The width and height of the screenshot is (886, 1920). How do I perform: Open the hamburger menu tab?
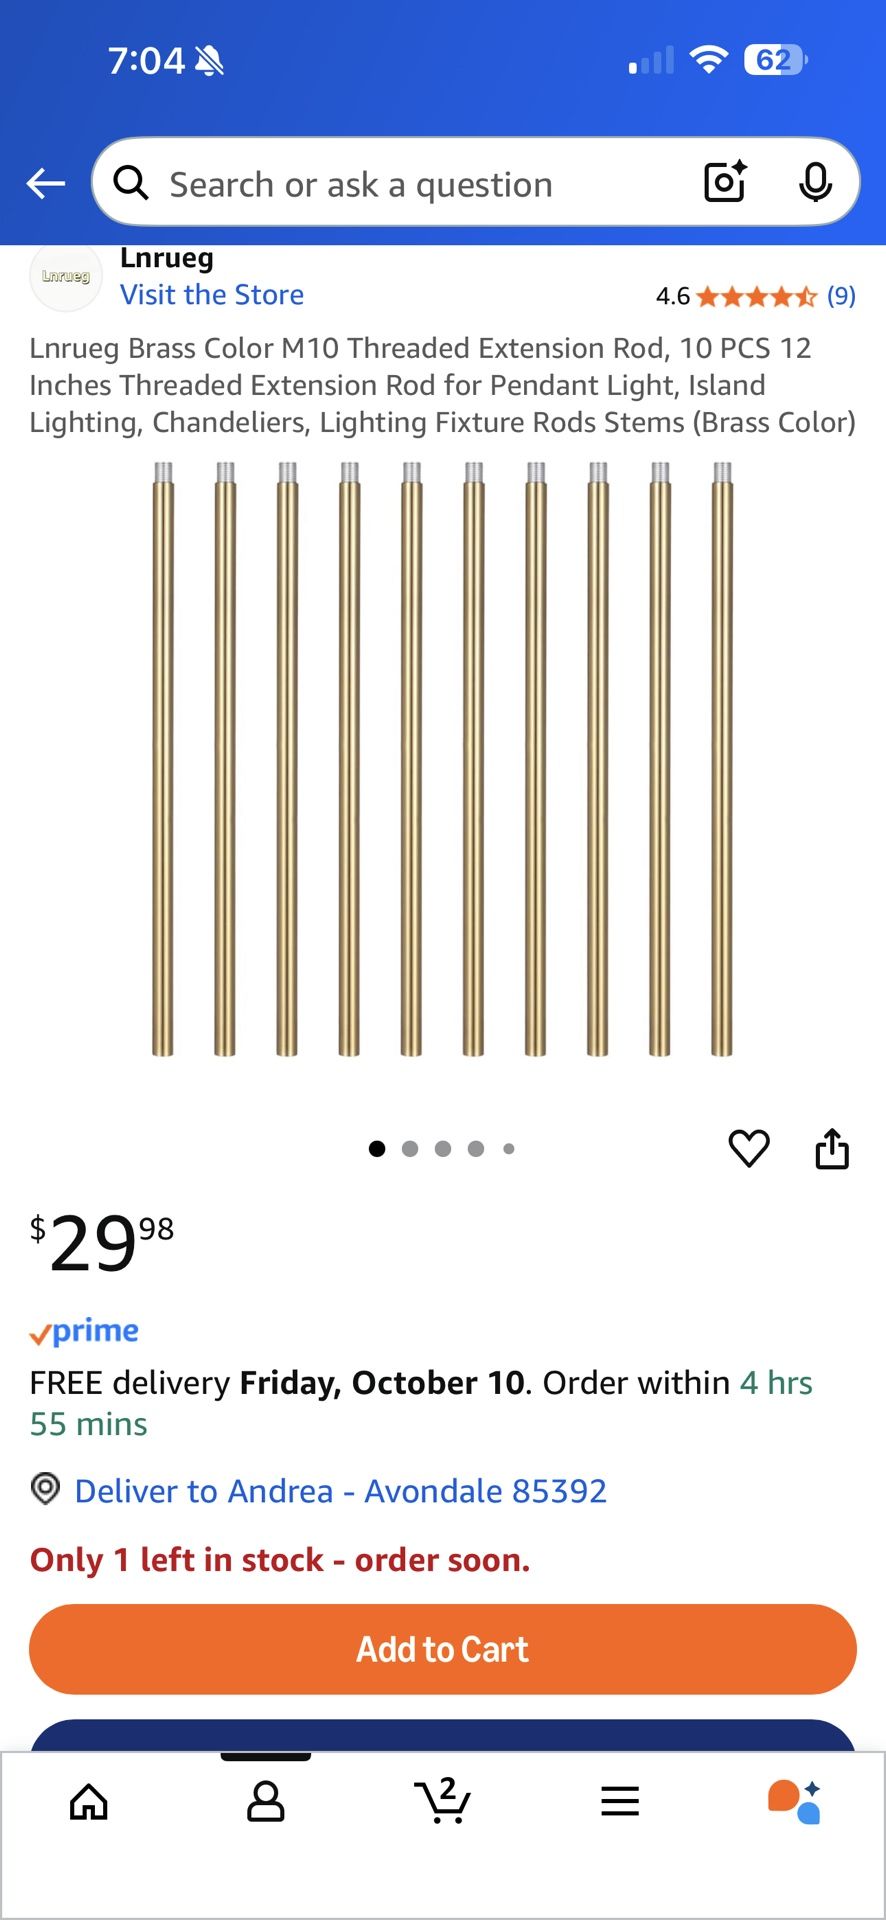tap(620, 1802)
